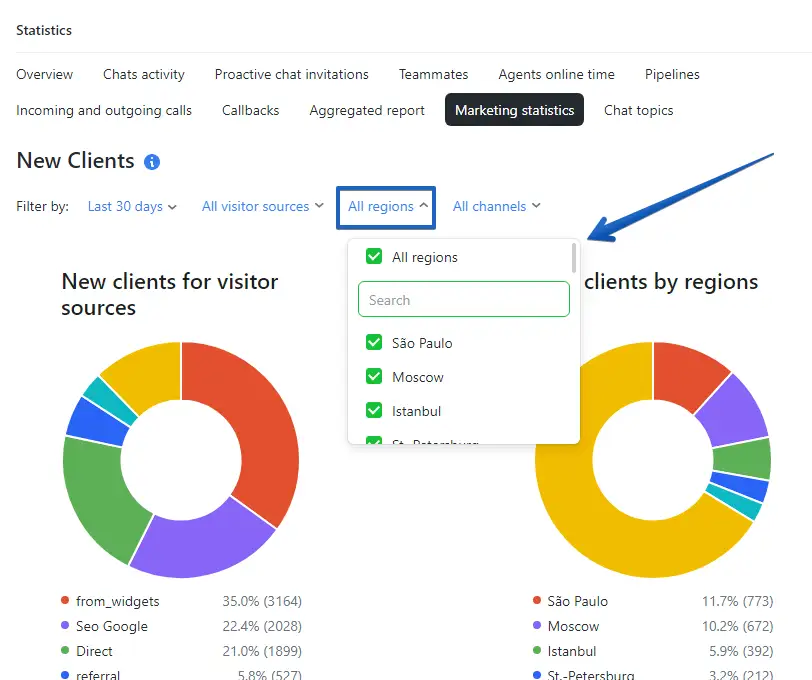This screenshot has width=812, height=680.
Task: Uncheck the São Paulo region checkbox
Action: pos(374,343)
